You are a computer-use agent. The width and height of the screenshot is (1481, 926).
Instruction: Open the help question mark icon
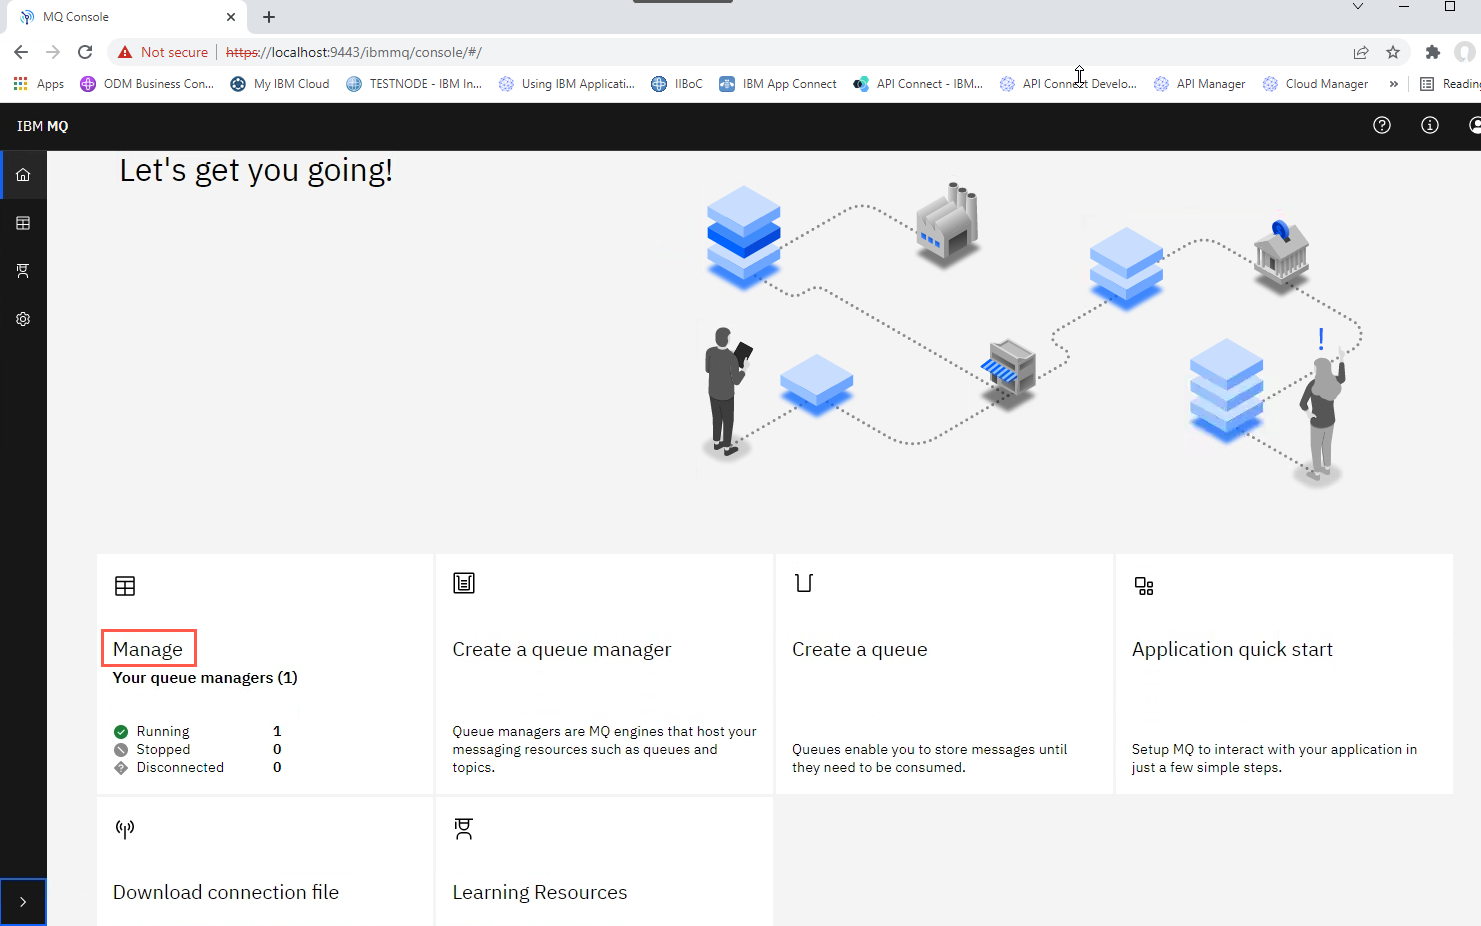pos(1382,125)
